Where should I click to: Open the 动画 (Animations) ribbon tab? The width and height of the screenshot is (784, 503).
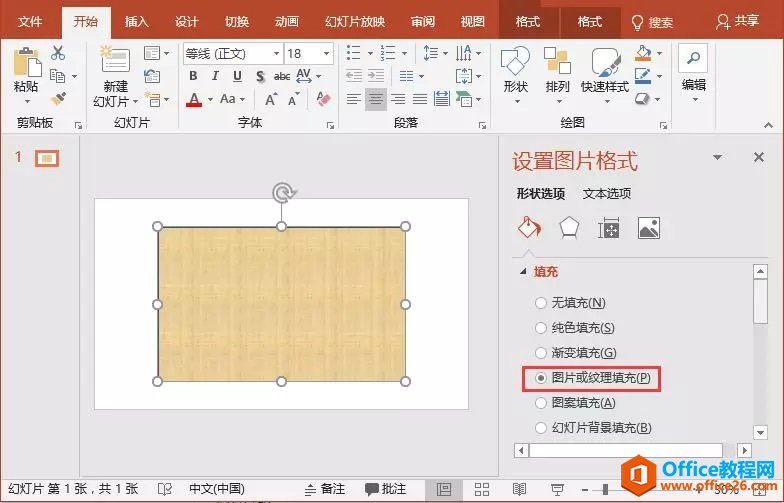[286, 22]
